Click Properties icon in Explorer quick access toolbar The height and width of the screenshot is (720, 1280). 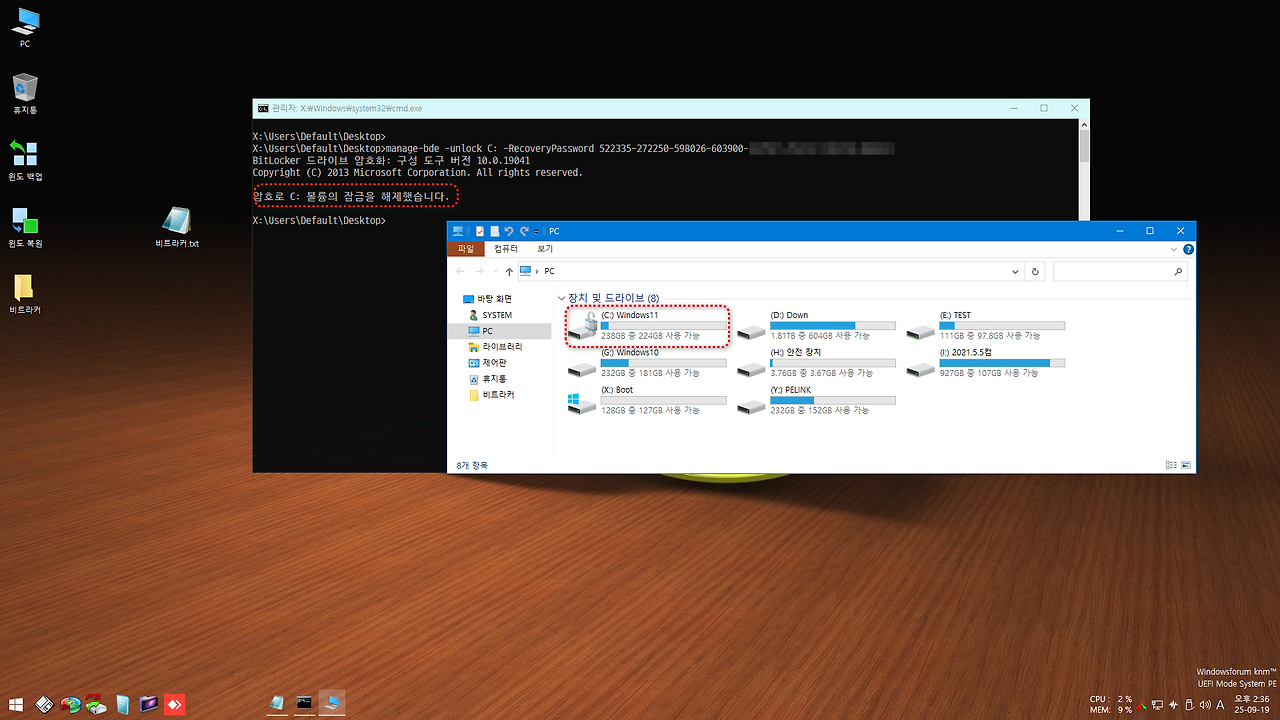[x=480, y=231]
